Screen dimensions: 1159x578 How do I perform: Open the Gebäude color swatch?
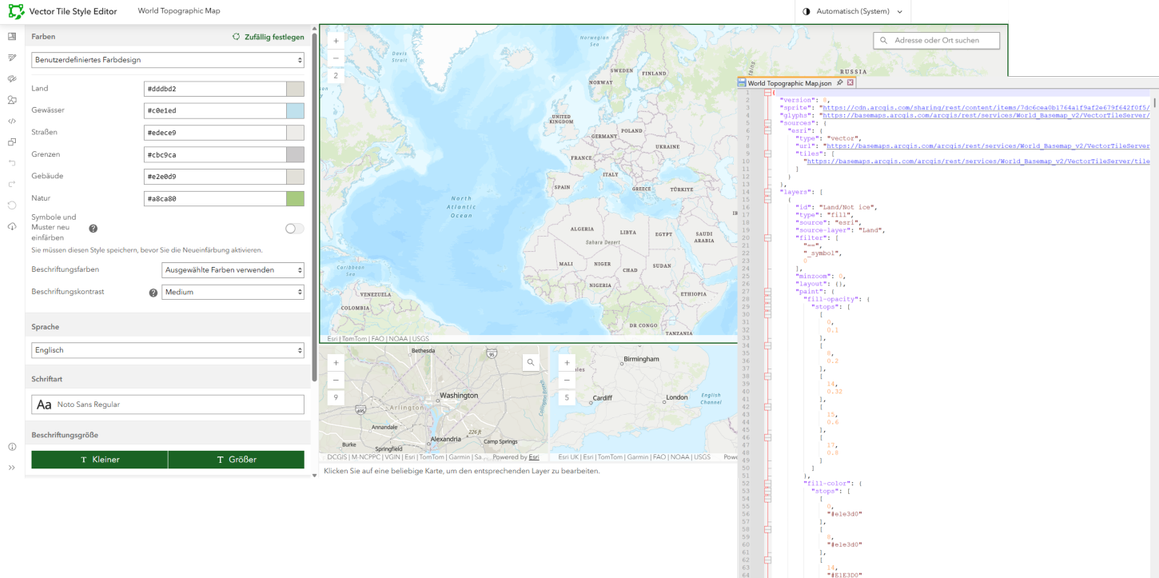295,177
